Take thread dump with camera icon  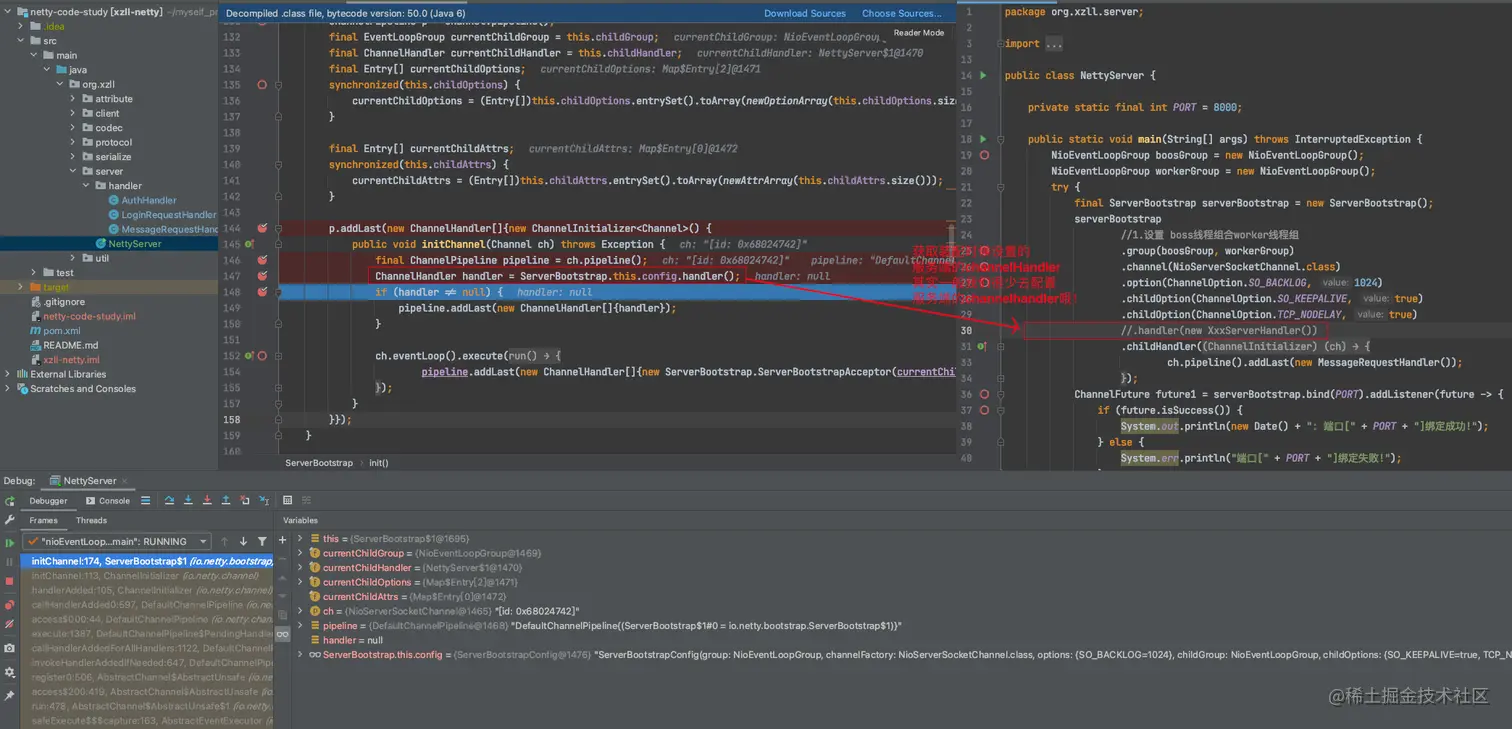click(9, 648)
